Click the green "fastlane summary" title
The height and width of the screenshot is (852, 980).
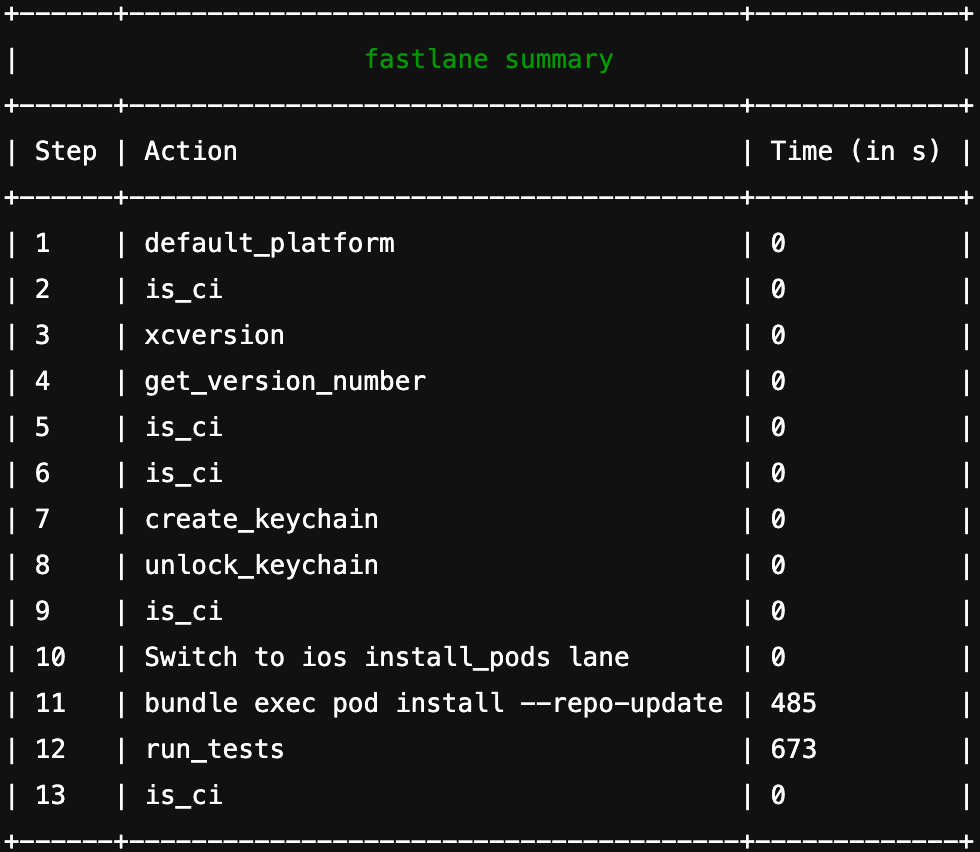pos(488,60)
